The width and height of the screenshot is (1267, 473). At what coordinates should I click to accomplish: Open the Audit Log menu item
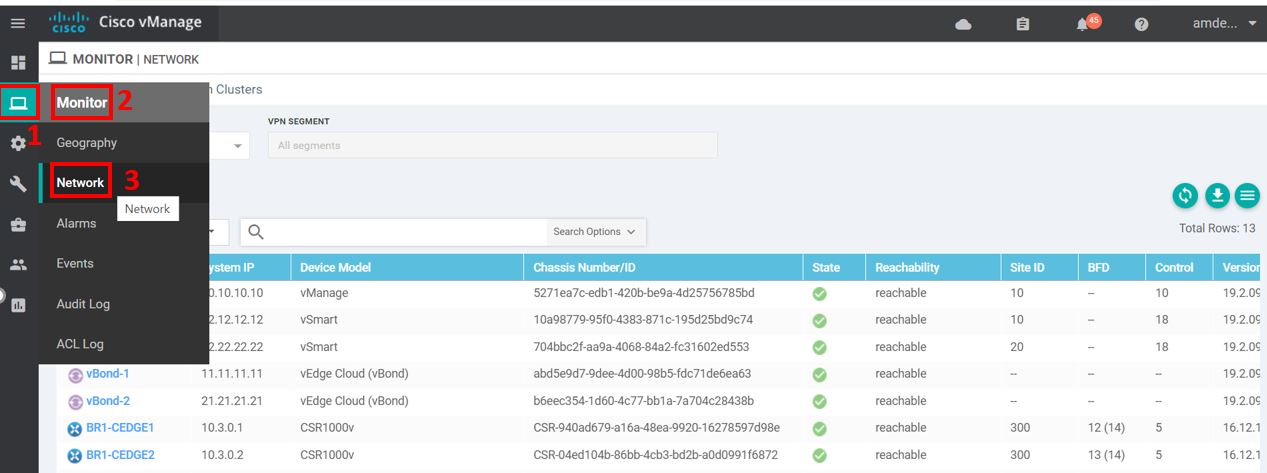click(83, 304)
